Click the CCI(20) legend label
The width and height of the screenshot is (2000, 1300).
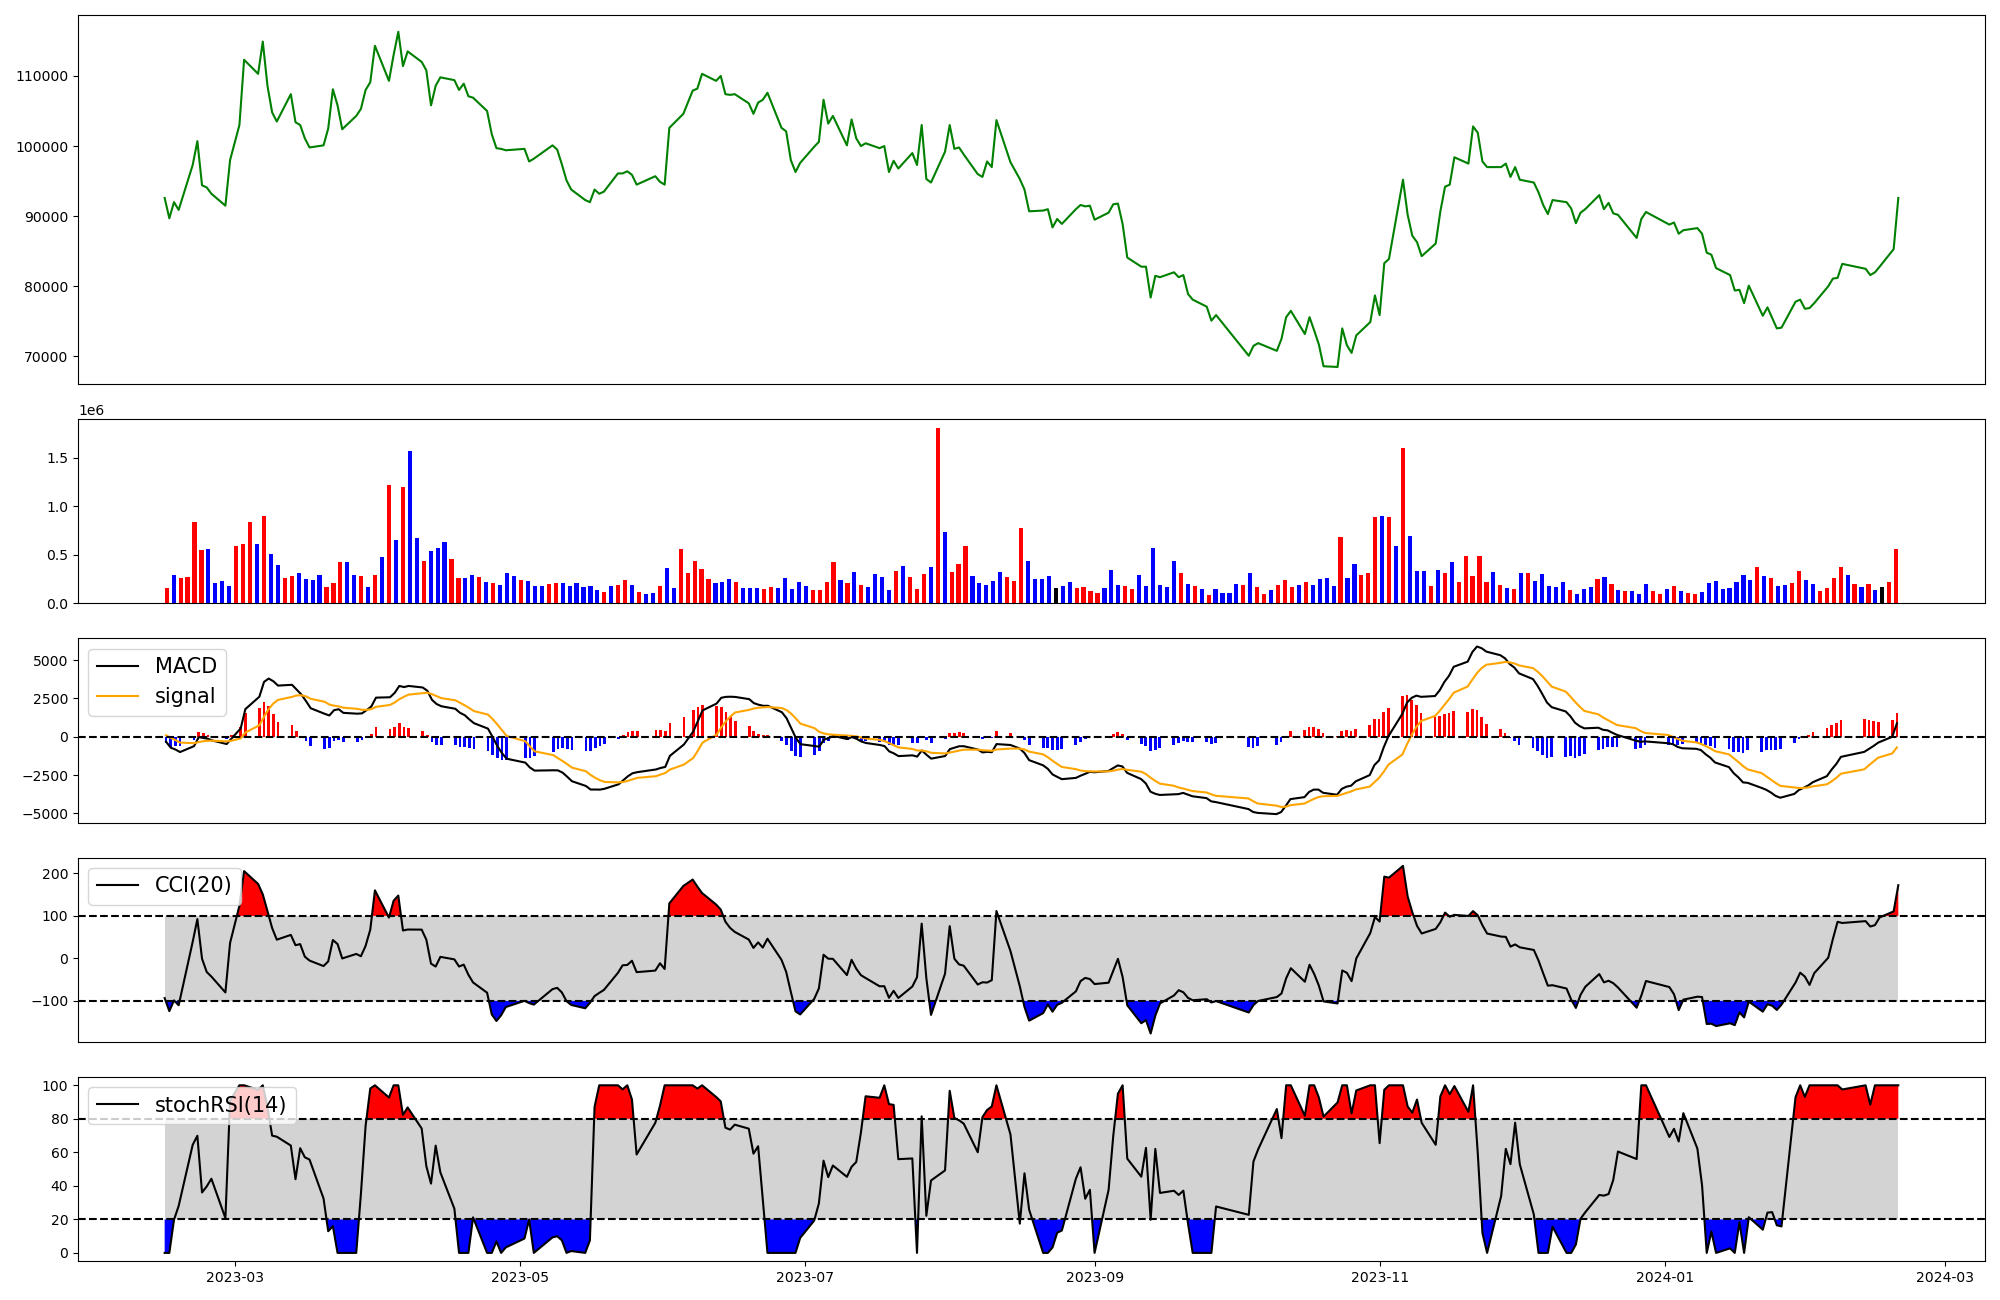click(x=193, y=885)
